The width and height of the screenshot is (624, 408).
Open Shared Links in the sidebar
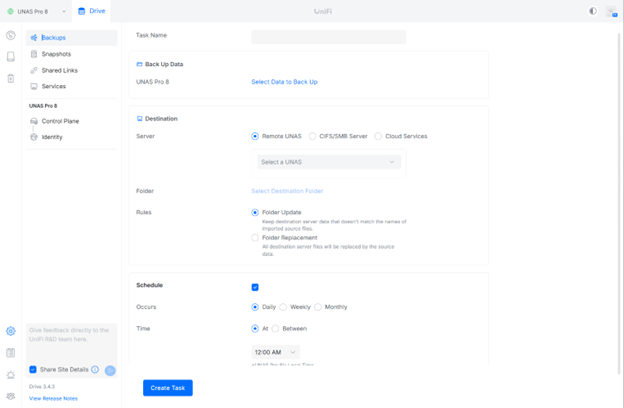click(x=72, y=70)
